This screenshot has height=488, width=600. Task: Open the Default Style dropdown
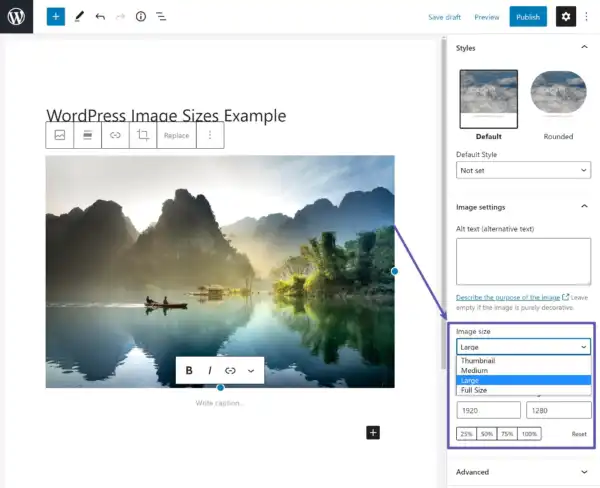[x=523, y=170]
